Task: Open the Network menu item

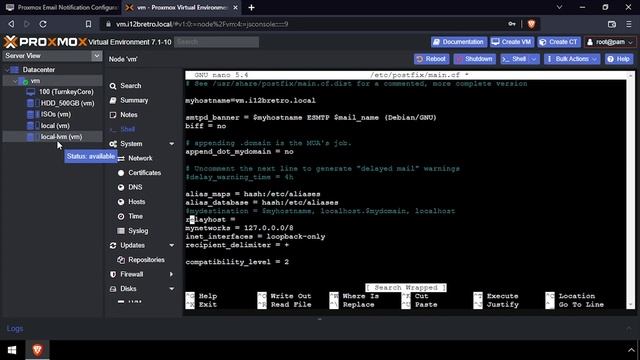Action: (x=140, y=158)
